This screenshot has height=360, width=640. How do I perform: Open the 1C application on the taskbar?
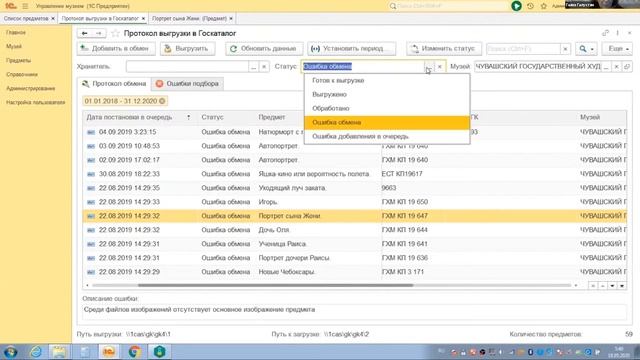(x=109, y=351)
